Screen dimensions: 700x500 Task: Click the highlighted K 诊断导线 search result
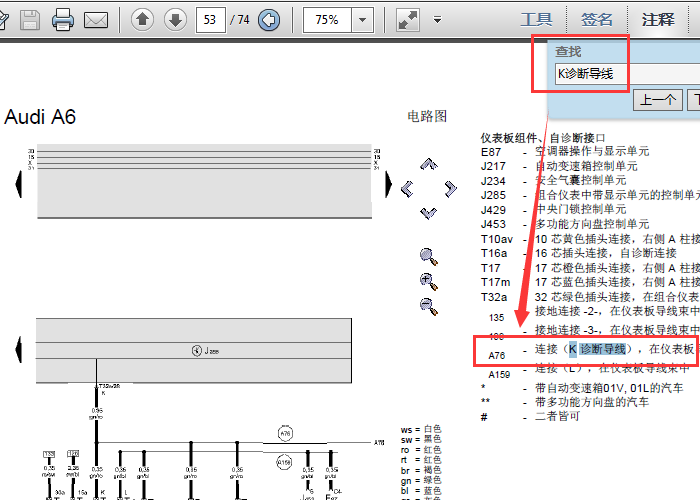[x=597, y=349]
